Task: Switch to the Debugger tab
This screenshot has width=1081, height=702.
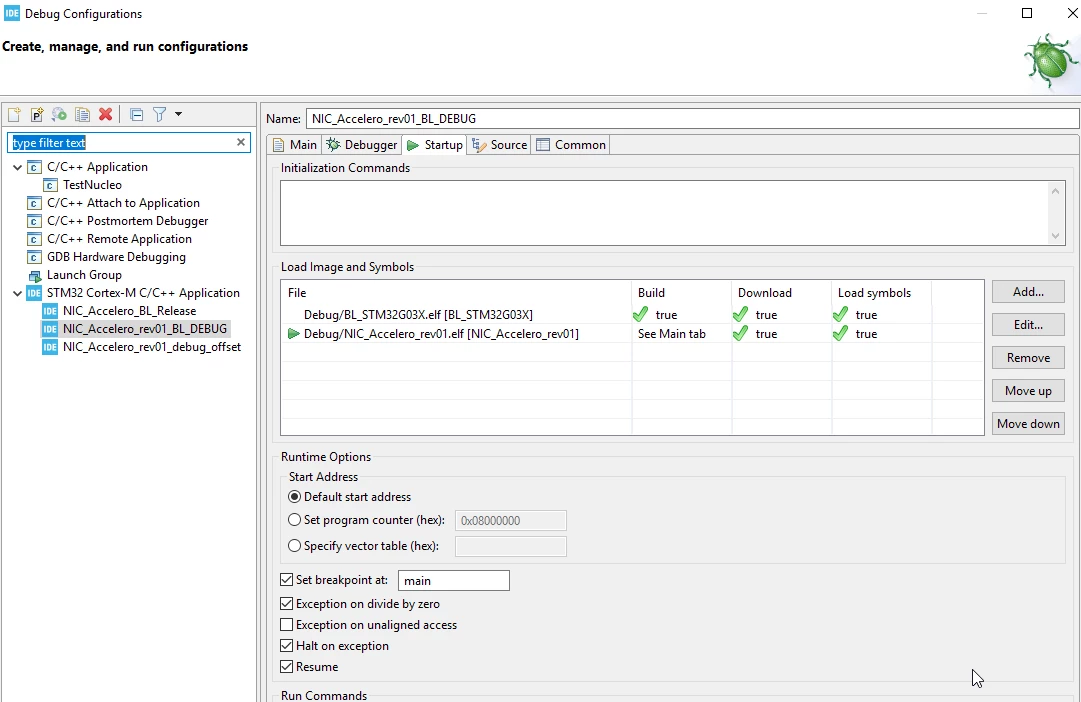Action: 362,145
